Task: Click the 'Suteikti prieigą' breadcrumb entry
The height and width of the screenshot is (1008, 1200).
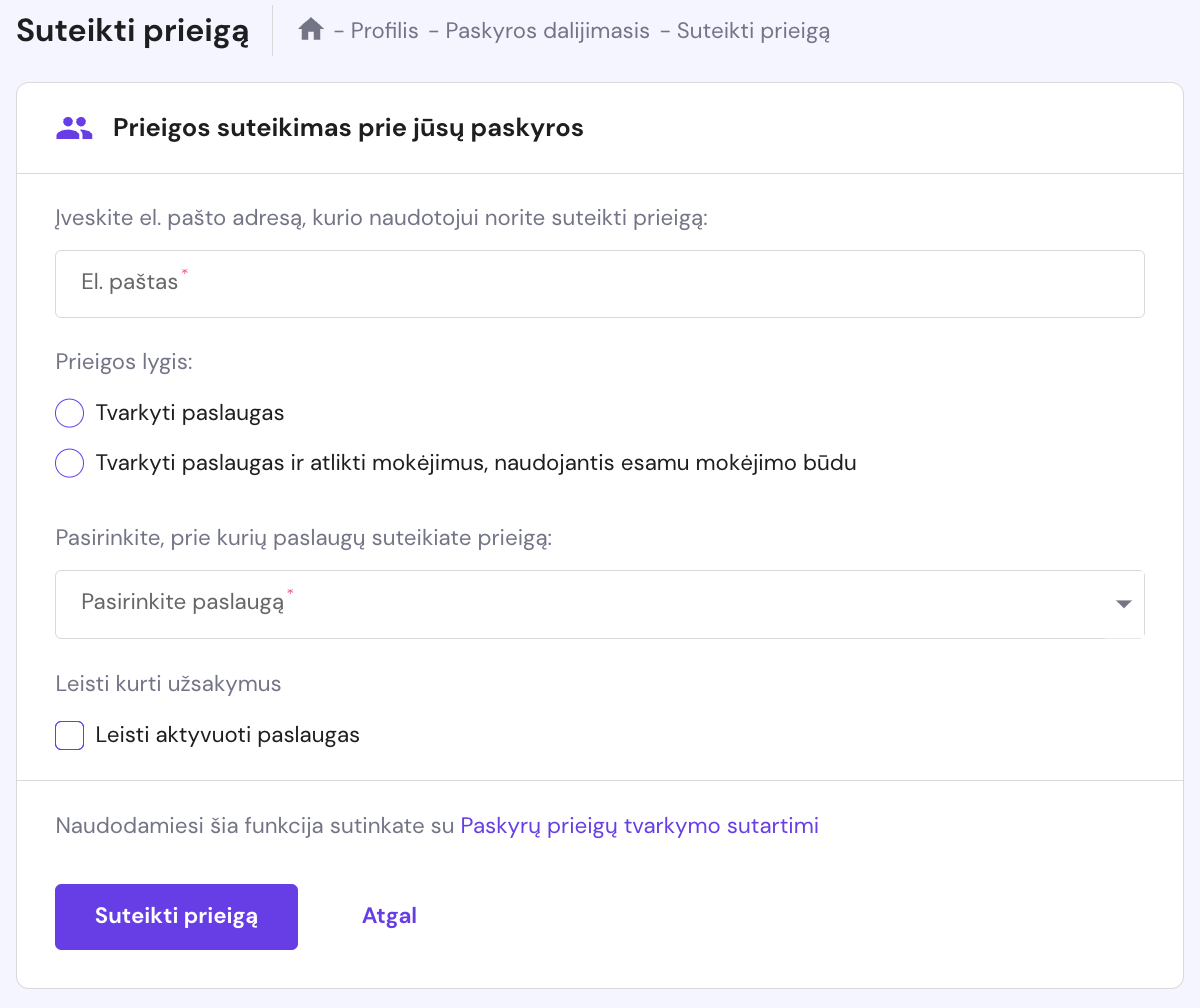Action: [753, 31]
